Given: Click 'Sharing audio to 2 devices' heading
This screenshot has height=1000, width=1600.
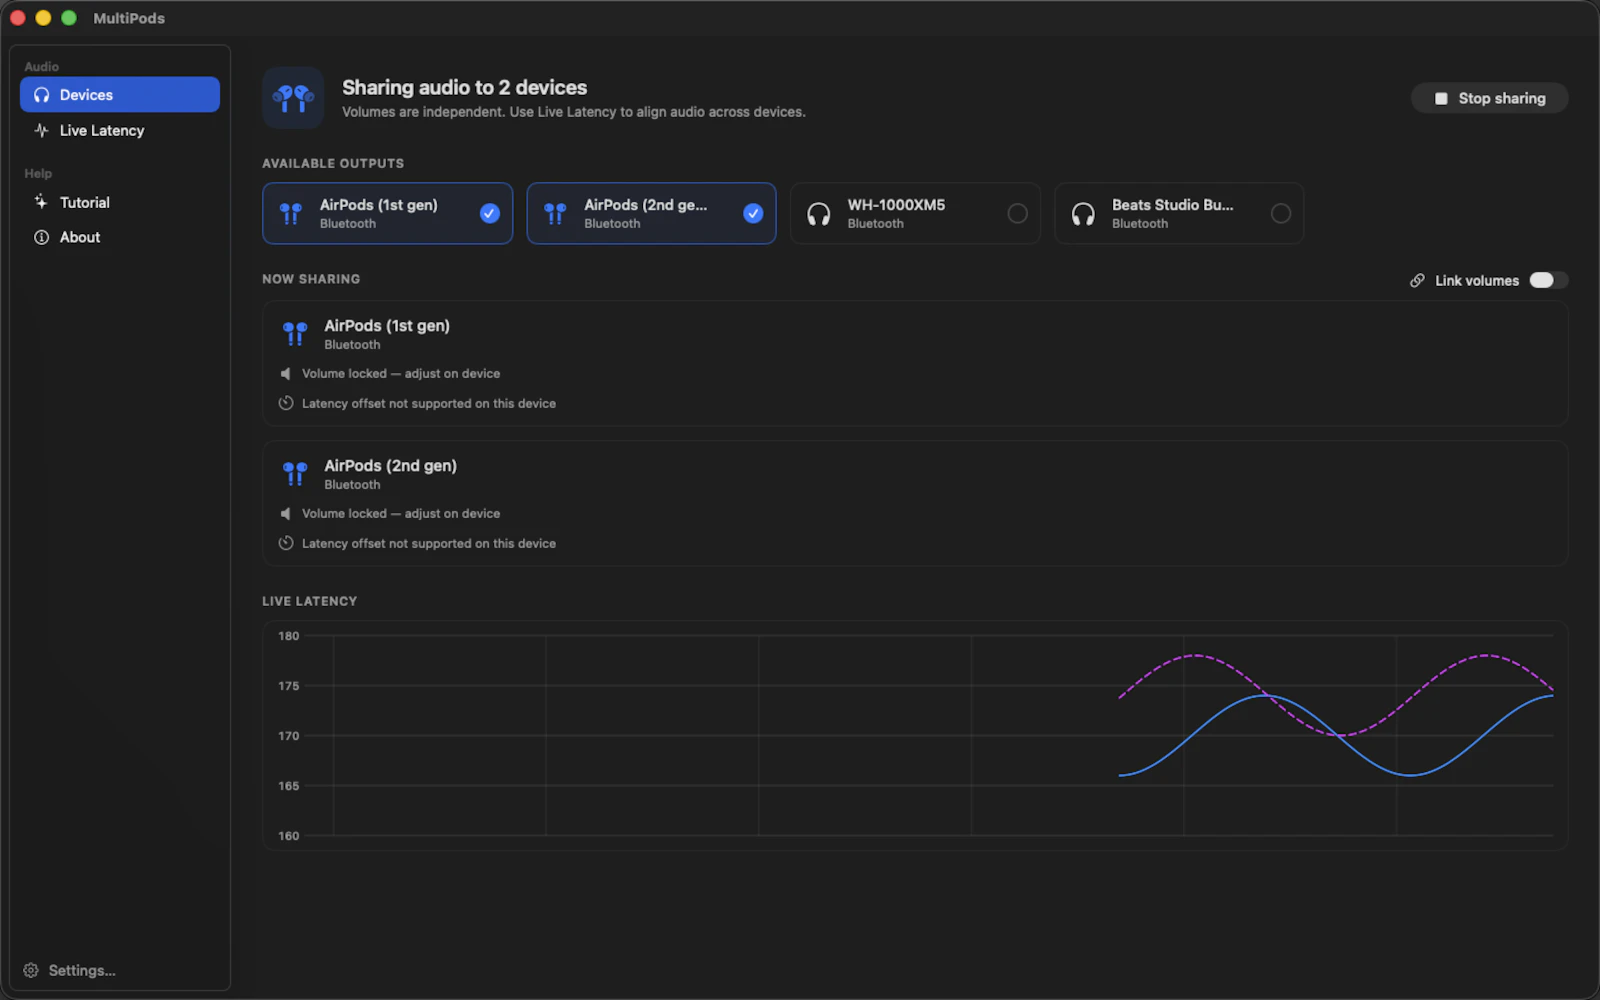Looking at the screenshot, I should (x=464, y=87).
